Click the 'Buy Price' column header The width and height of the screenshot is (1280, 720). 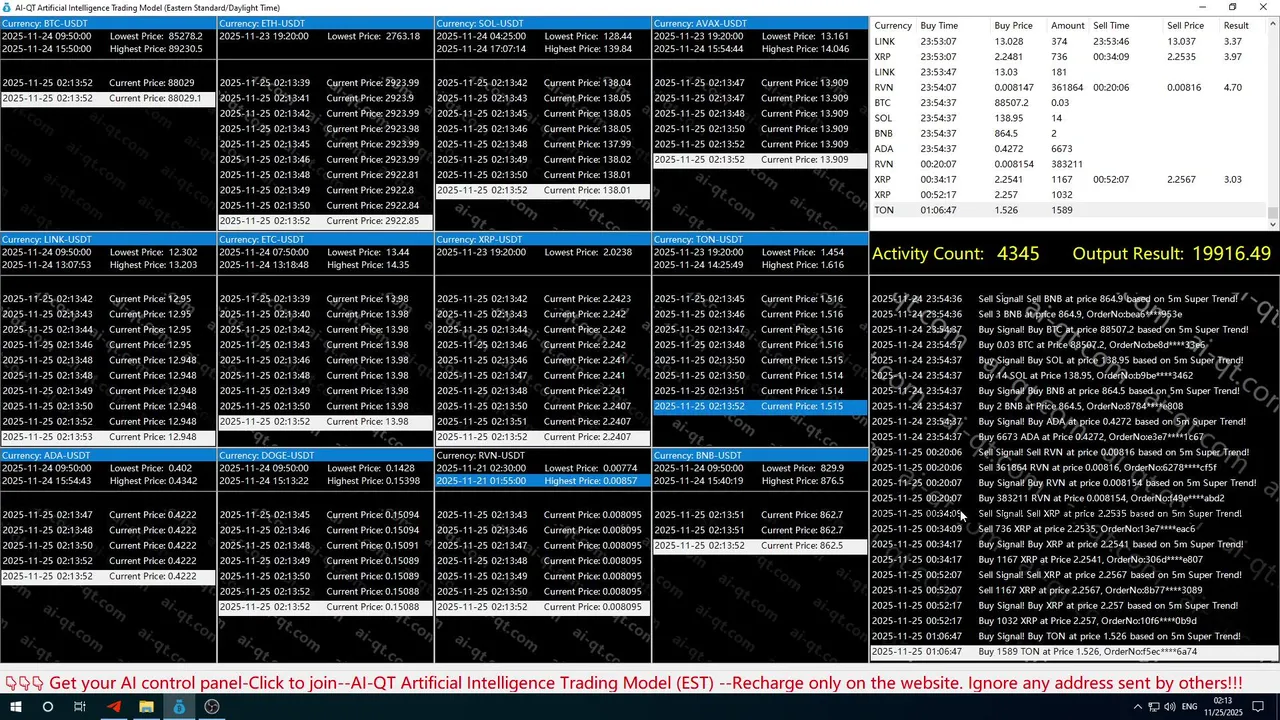tap(1013, 26)
